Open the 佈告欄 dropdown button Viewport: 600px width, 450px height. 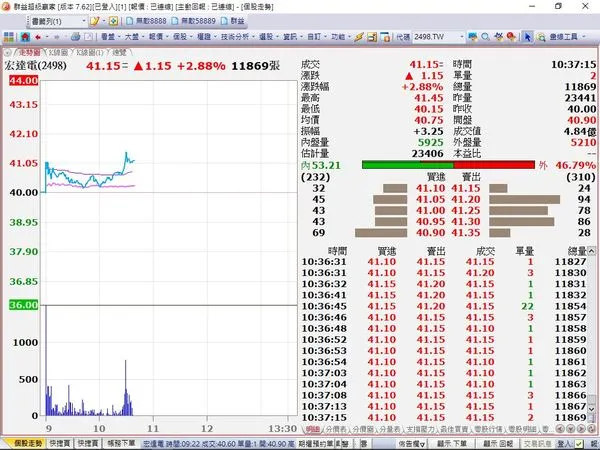point(411,444)
